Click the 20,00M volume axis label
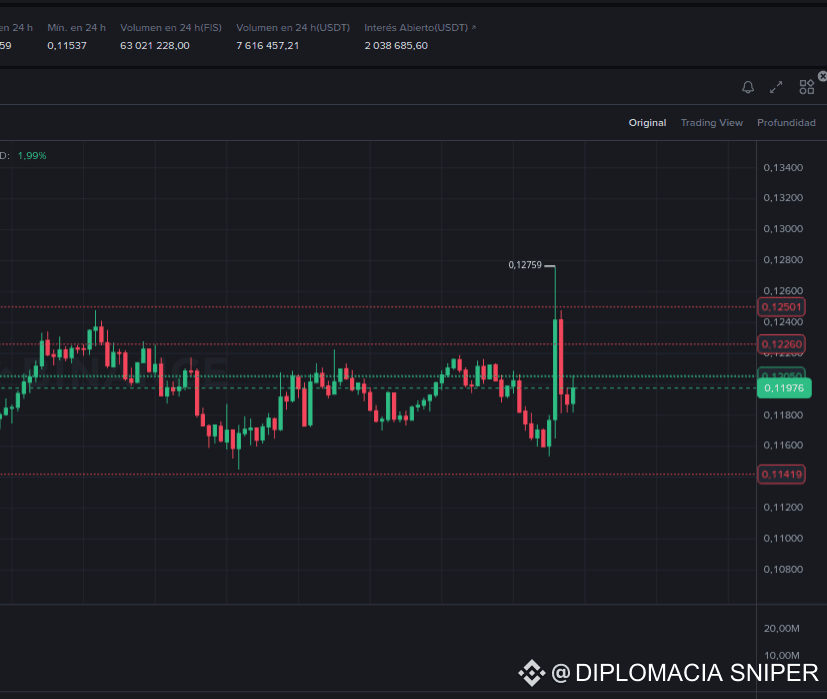Screen dimensions: 827x699 click(782, 628)
